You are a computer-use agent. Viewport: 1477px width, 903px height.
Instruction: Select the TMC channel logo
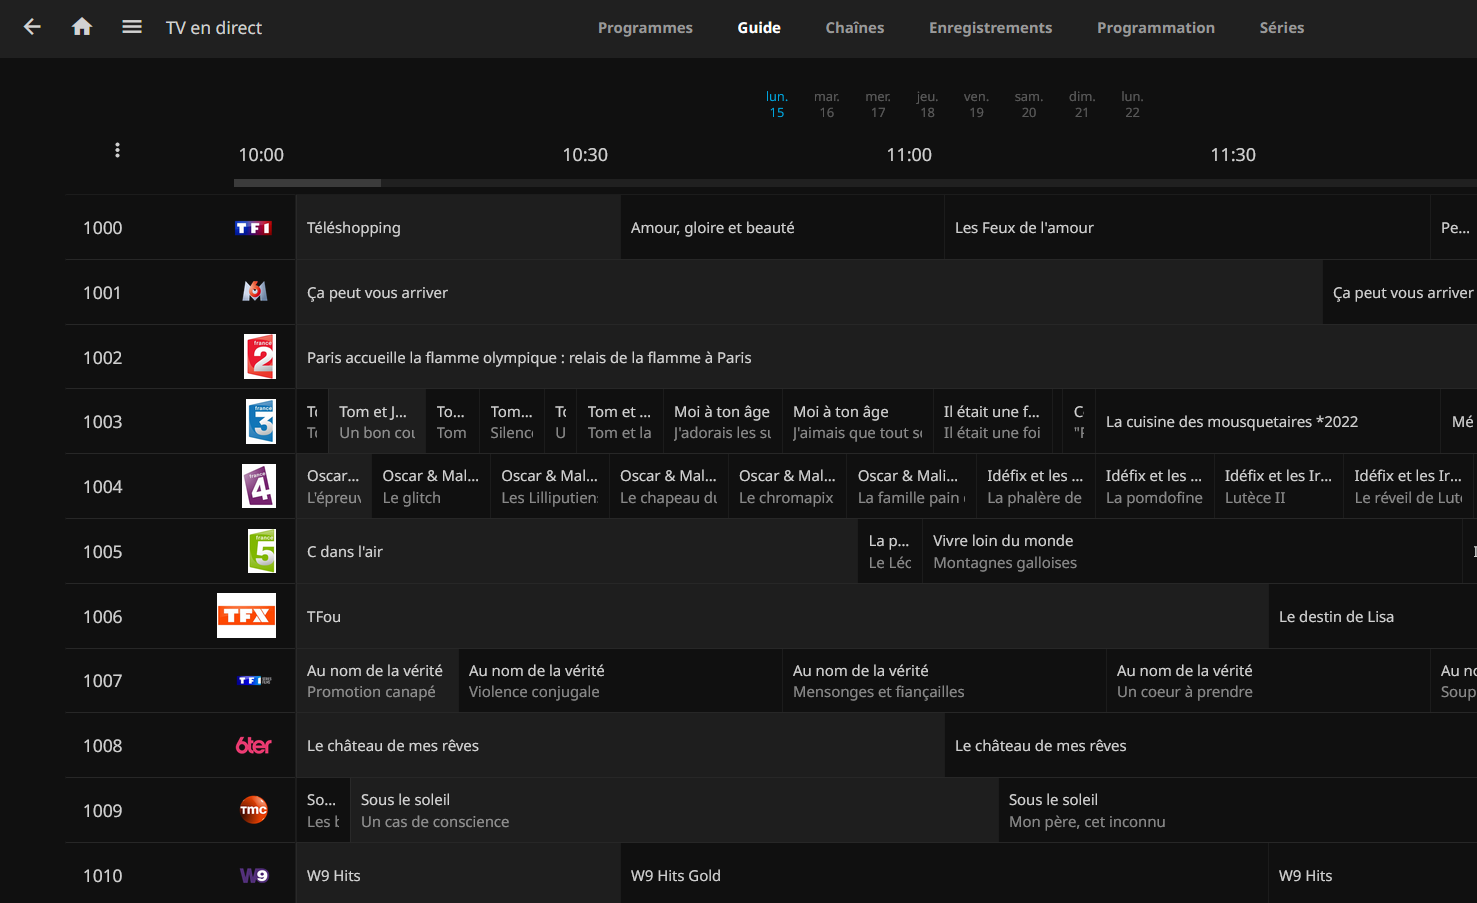click(x=254, y=810)
